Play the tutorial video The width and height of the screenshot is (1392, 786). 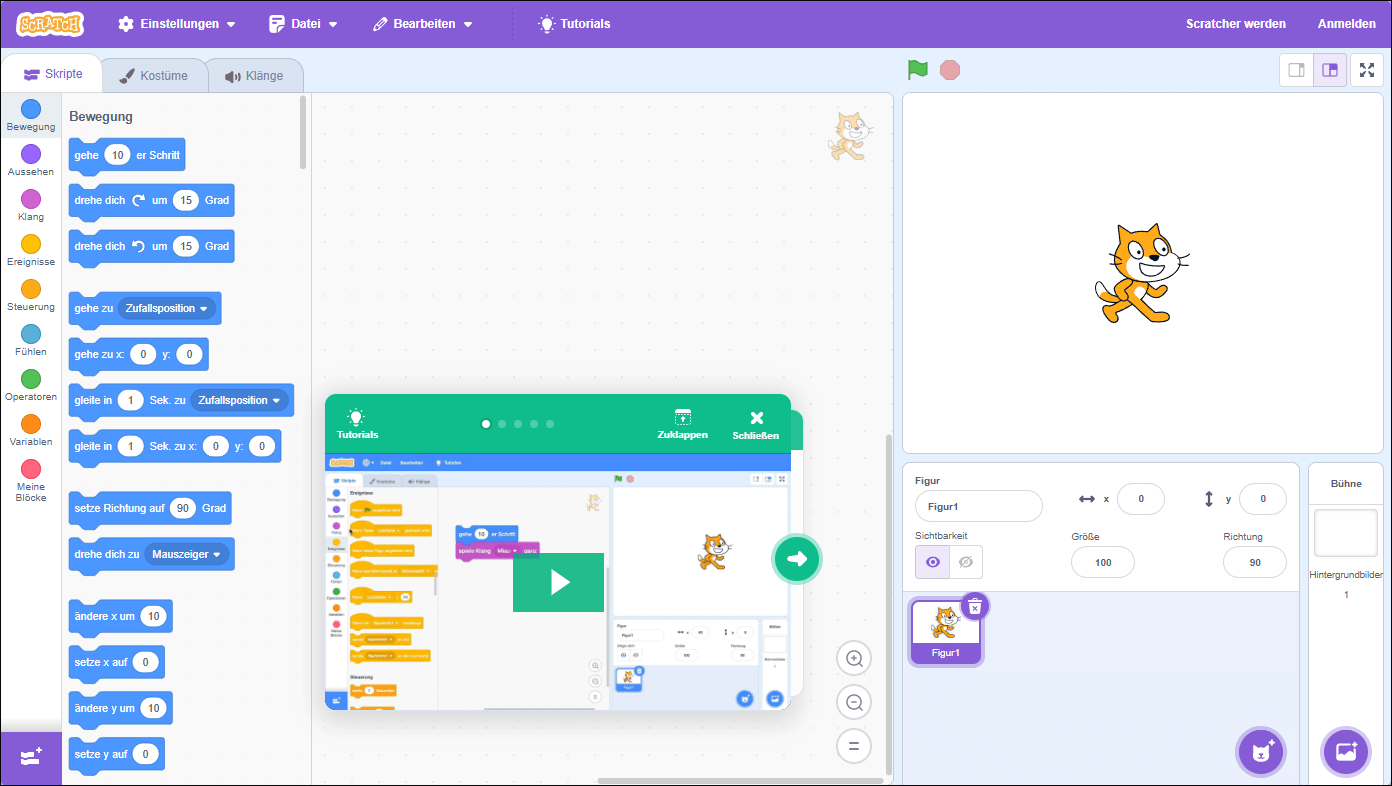(x=558, y=582)
